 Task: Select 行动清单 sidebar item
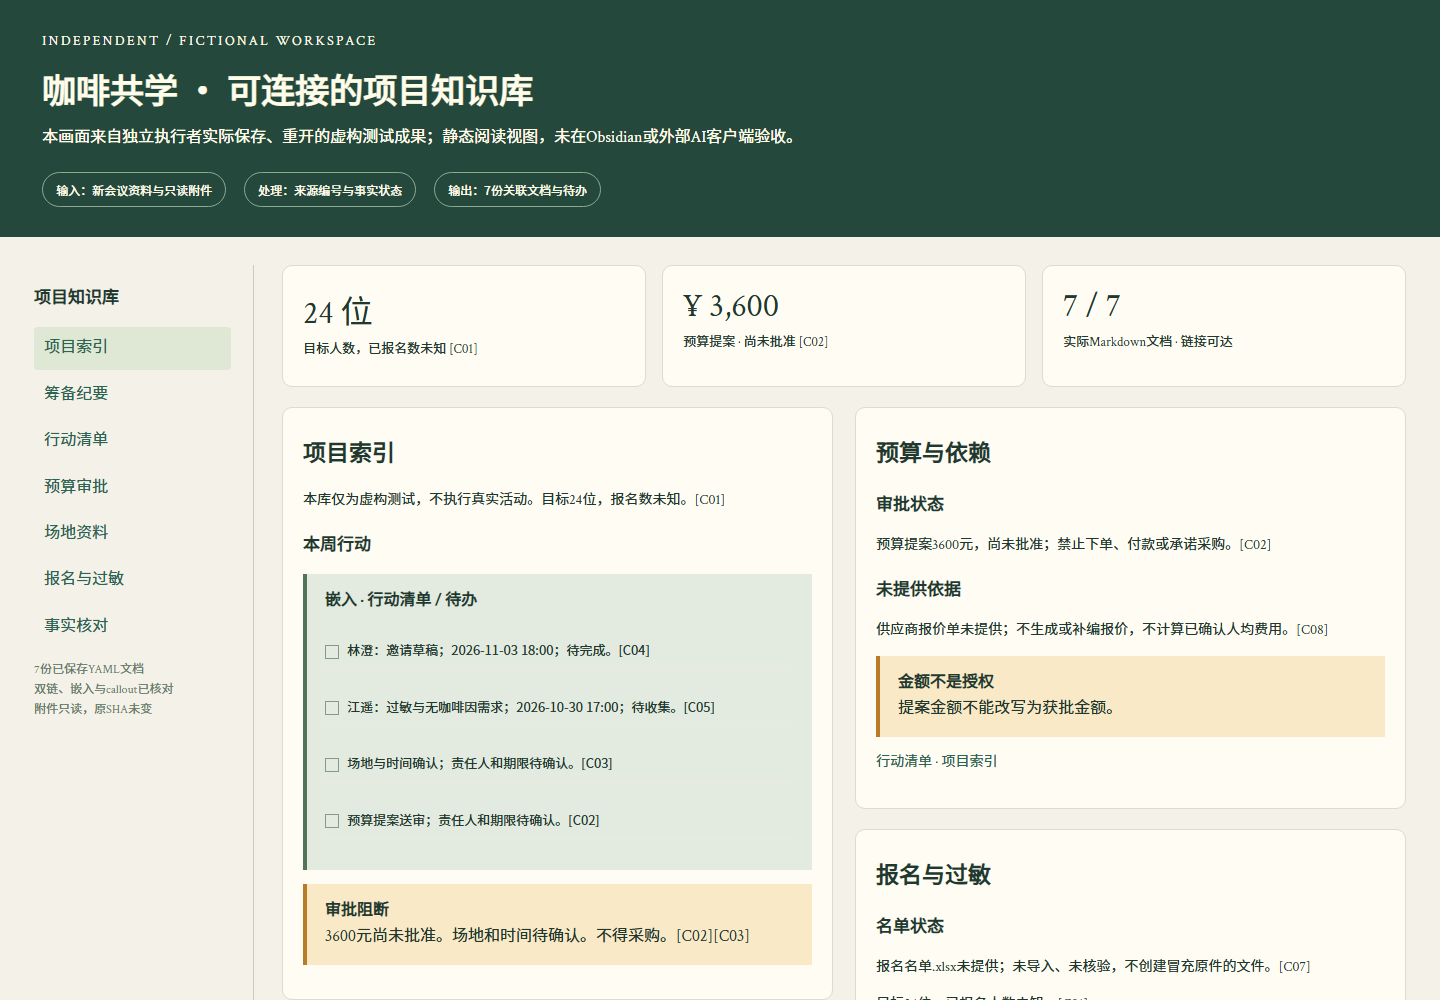tap(132, 439)
